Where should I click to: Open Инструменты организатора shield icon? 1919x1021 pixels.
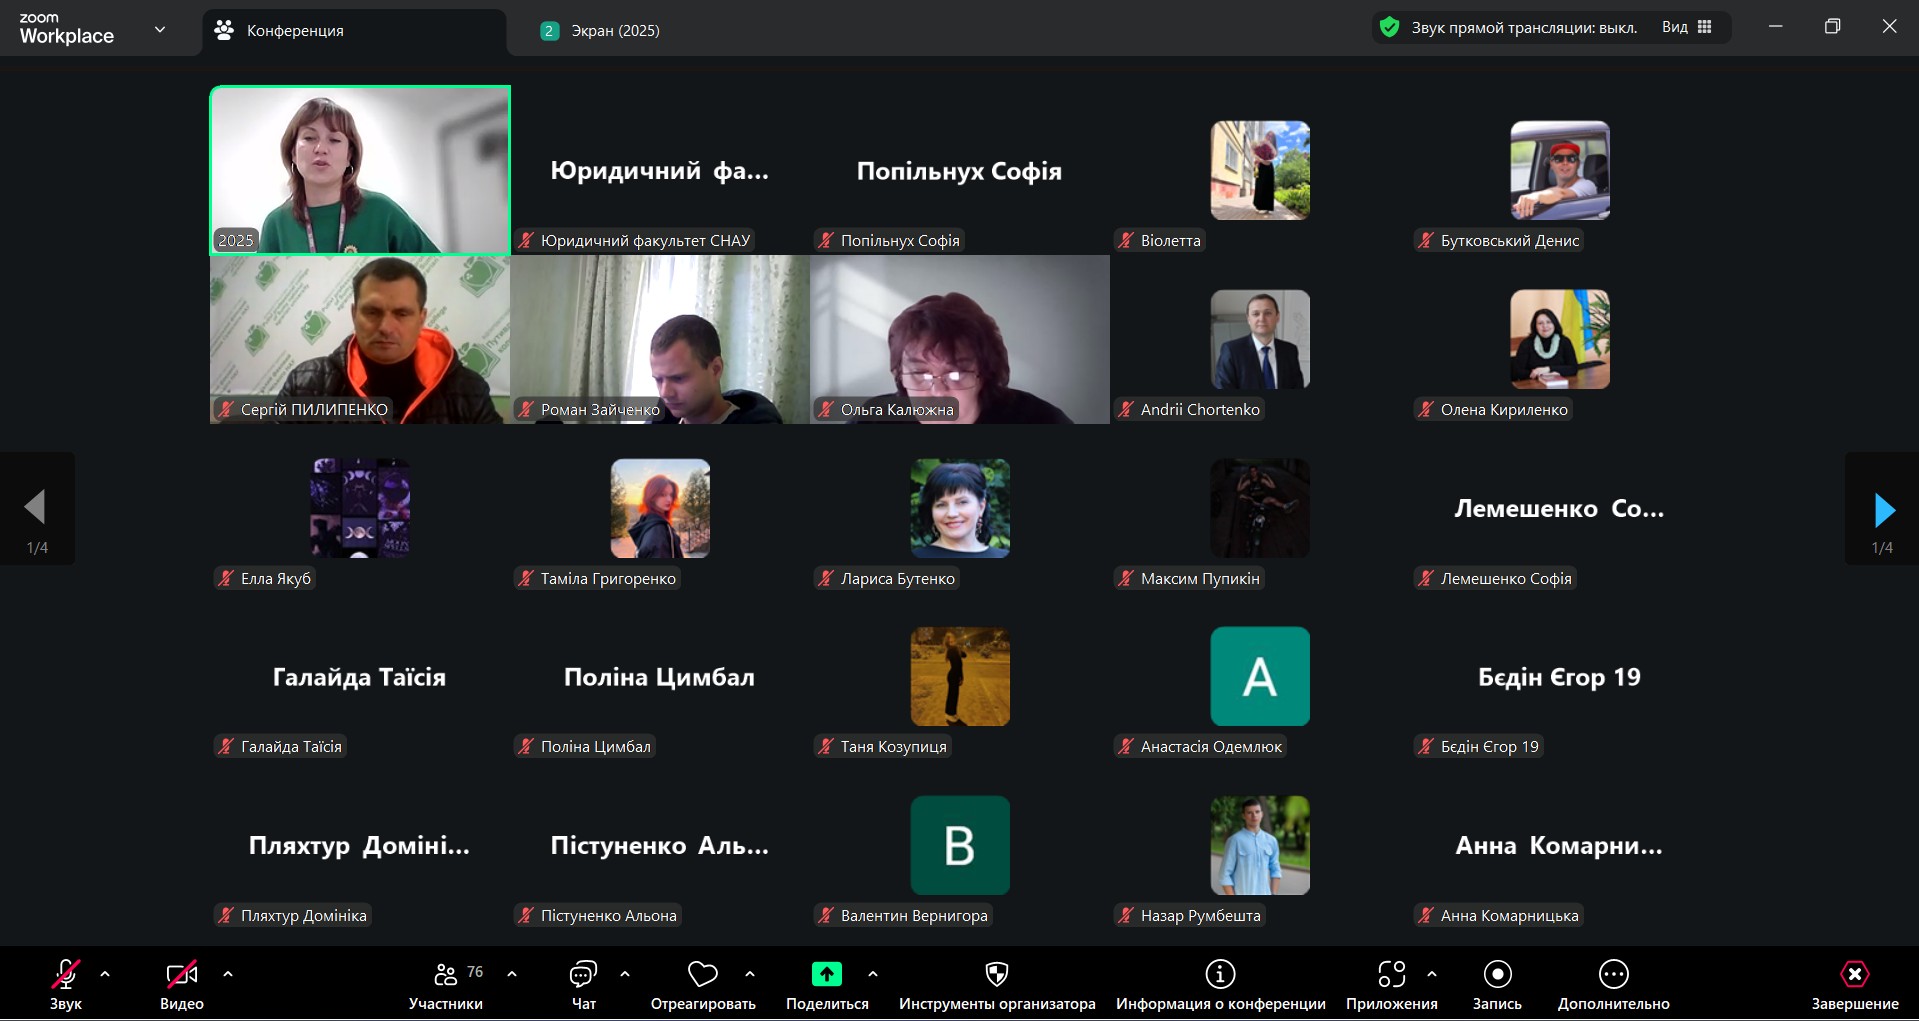pyautogui.click(x=997, y=975)
